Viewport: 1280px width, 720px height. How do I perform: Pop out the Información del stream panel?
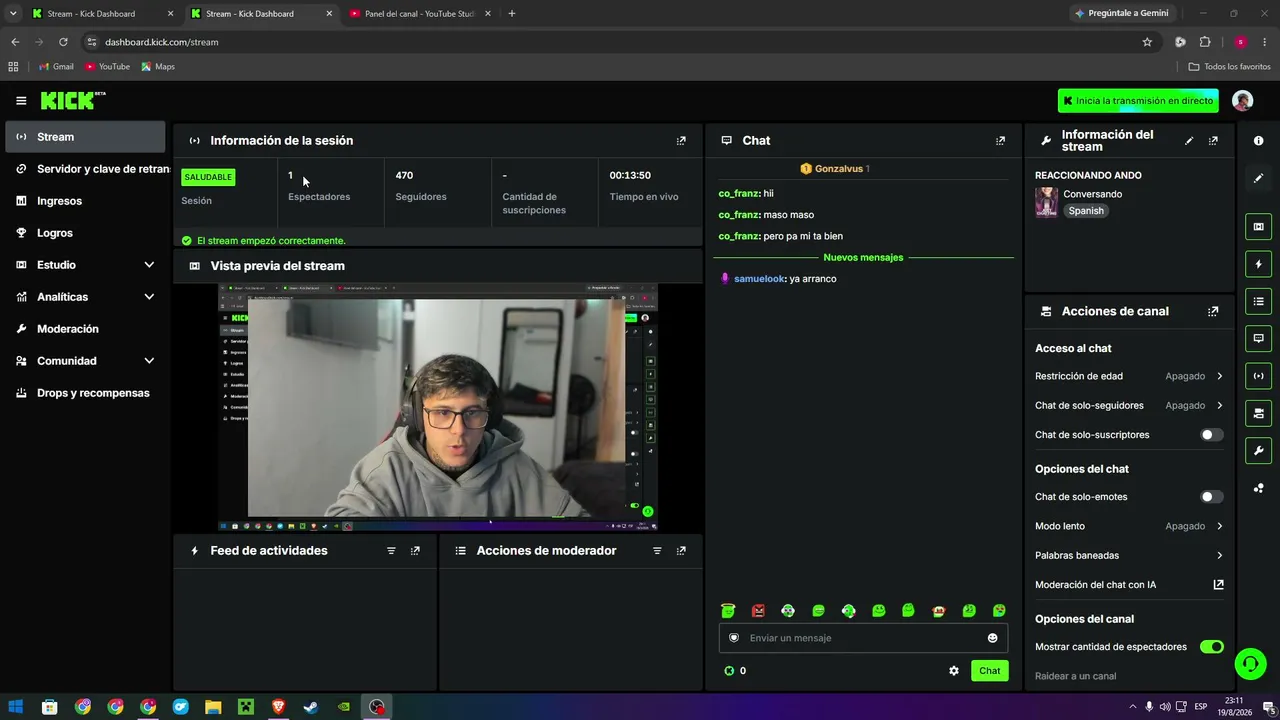(1213, 141)
